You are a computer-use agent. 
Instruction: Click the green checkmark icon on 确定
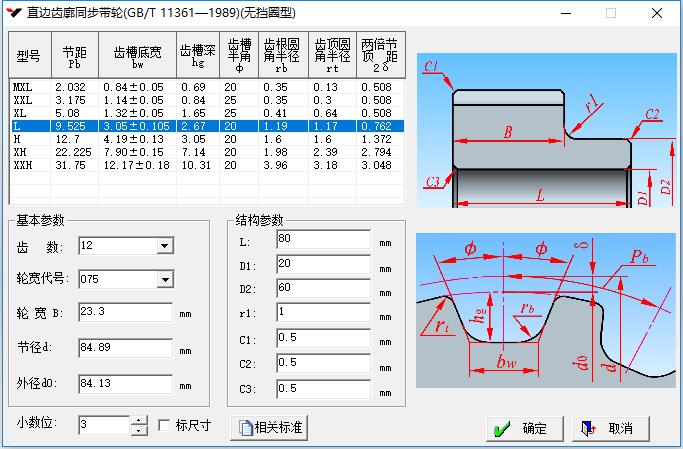500,428
